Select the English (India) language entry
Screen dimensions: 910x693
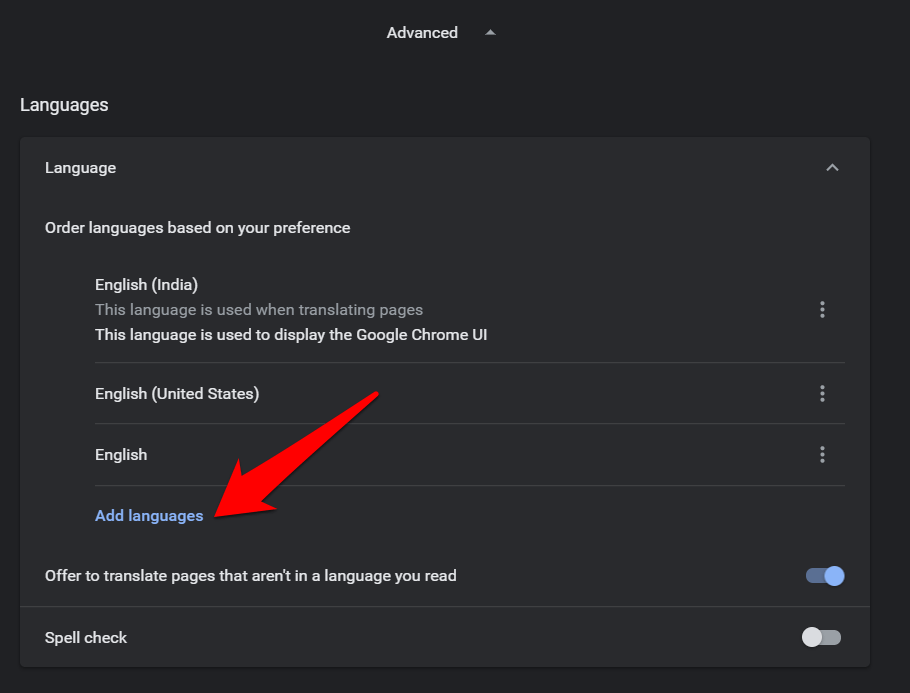146,285
